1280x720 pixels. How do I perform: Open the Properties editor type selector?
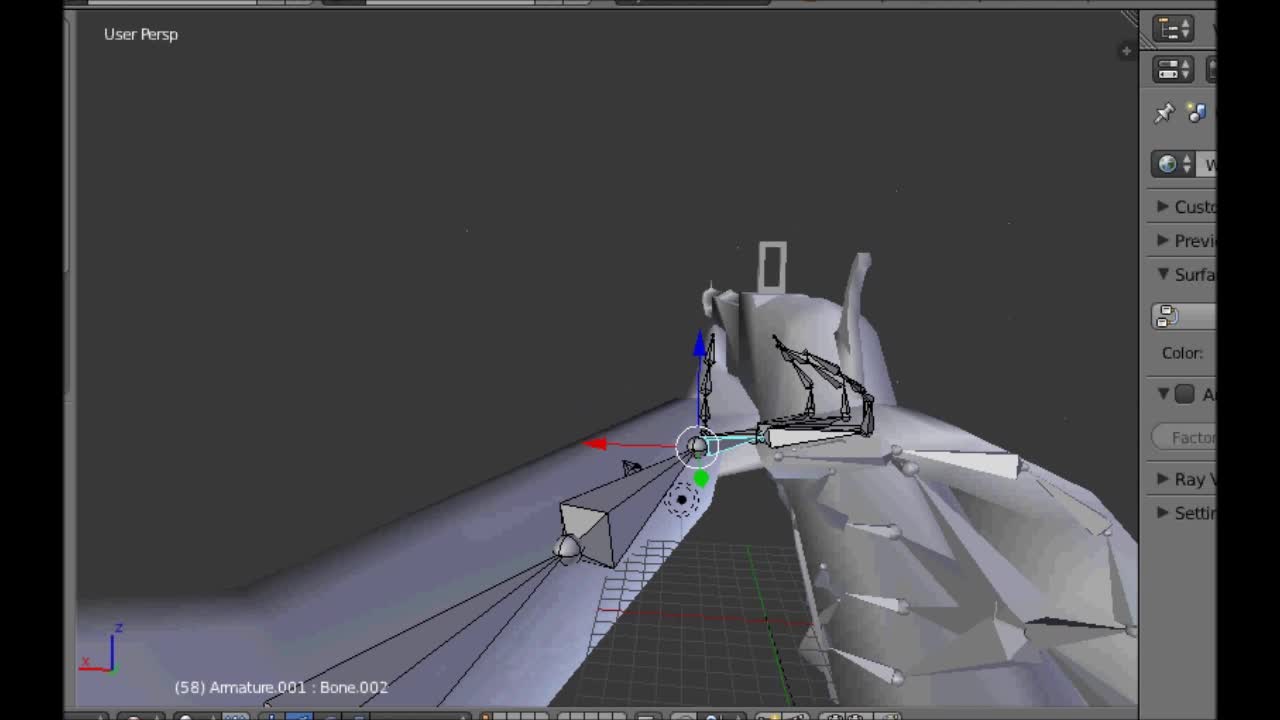click(1173, 69)
